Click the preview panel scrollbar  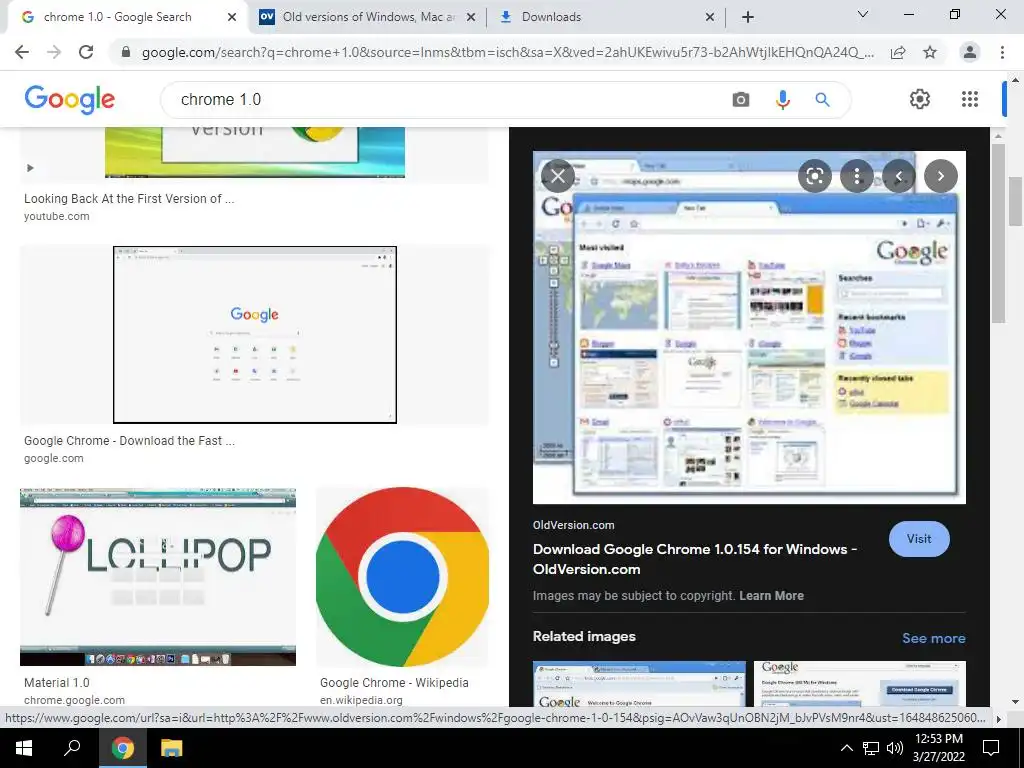(x=998, y=233)
